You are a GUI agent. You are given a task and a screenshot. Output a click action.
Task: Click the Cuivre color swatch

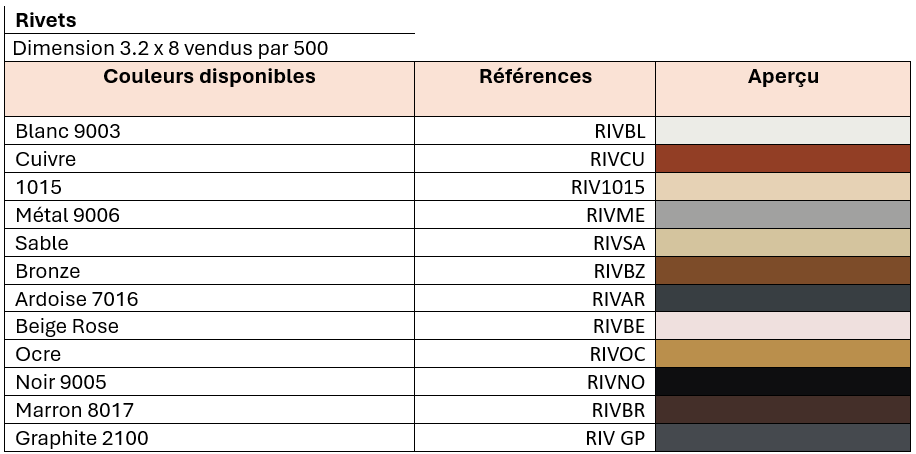tap(783, 159)
